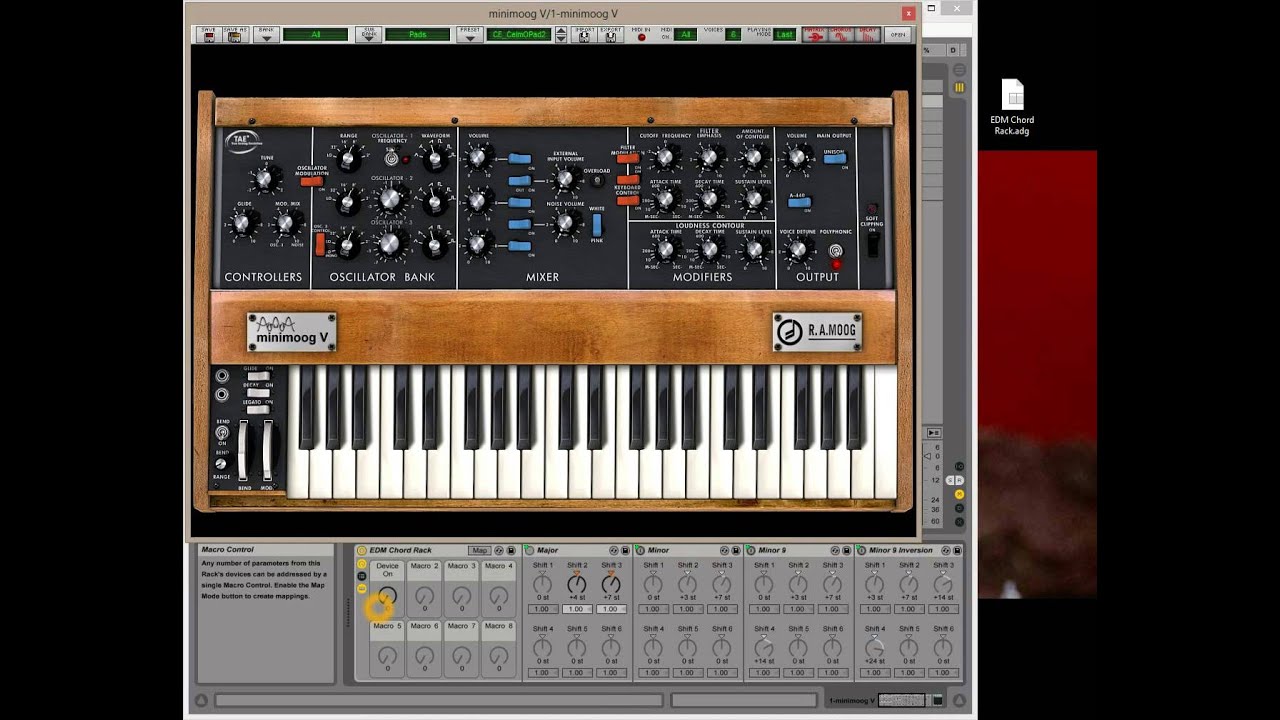This screenshot has height=720, width=1280.
Task: Toggle the Oscillator Modulation switch
Action: pos(311,181)
